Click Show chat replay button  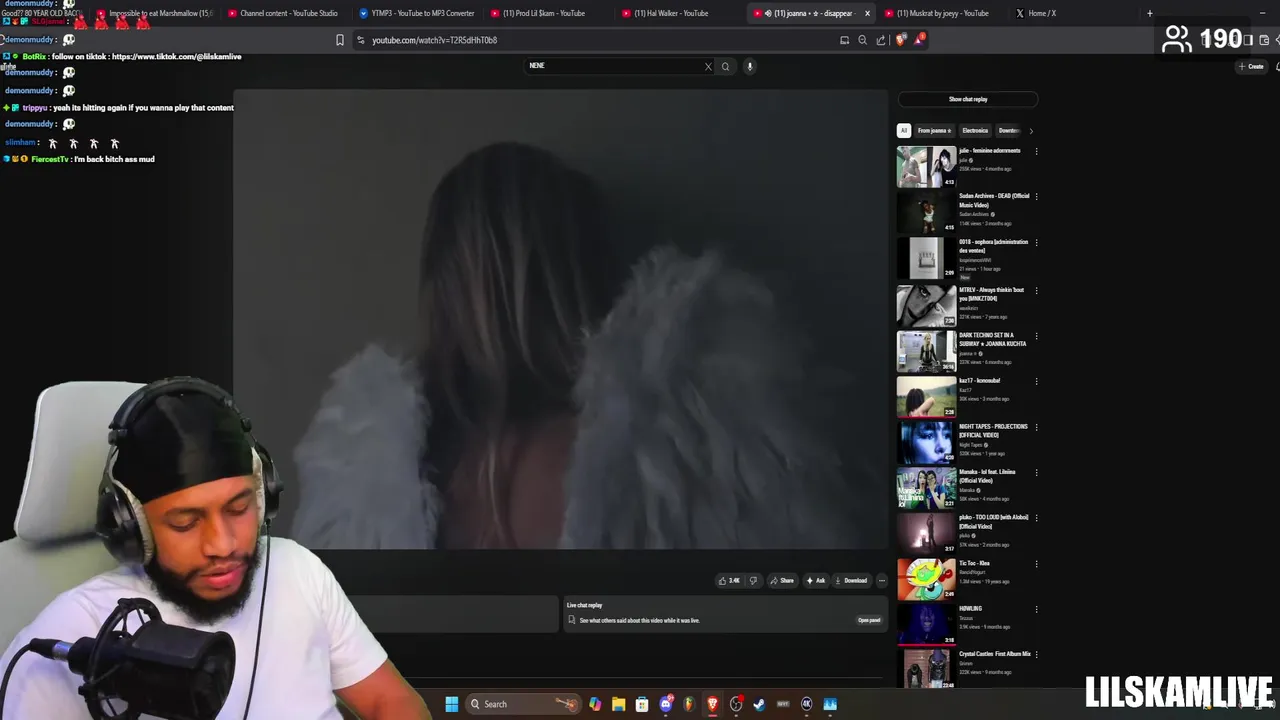[x=968, y=99]
